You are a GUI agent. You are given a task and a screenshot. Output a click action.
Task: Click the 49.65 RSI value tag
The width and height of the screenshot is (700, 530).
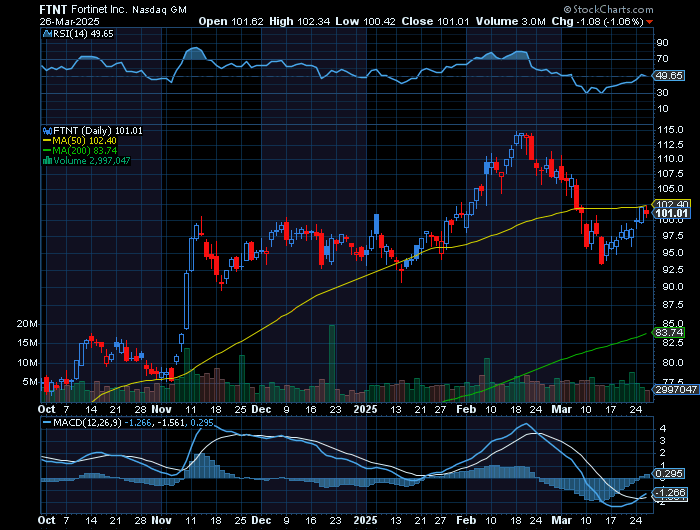(669, 76)
